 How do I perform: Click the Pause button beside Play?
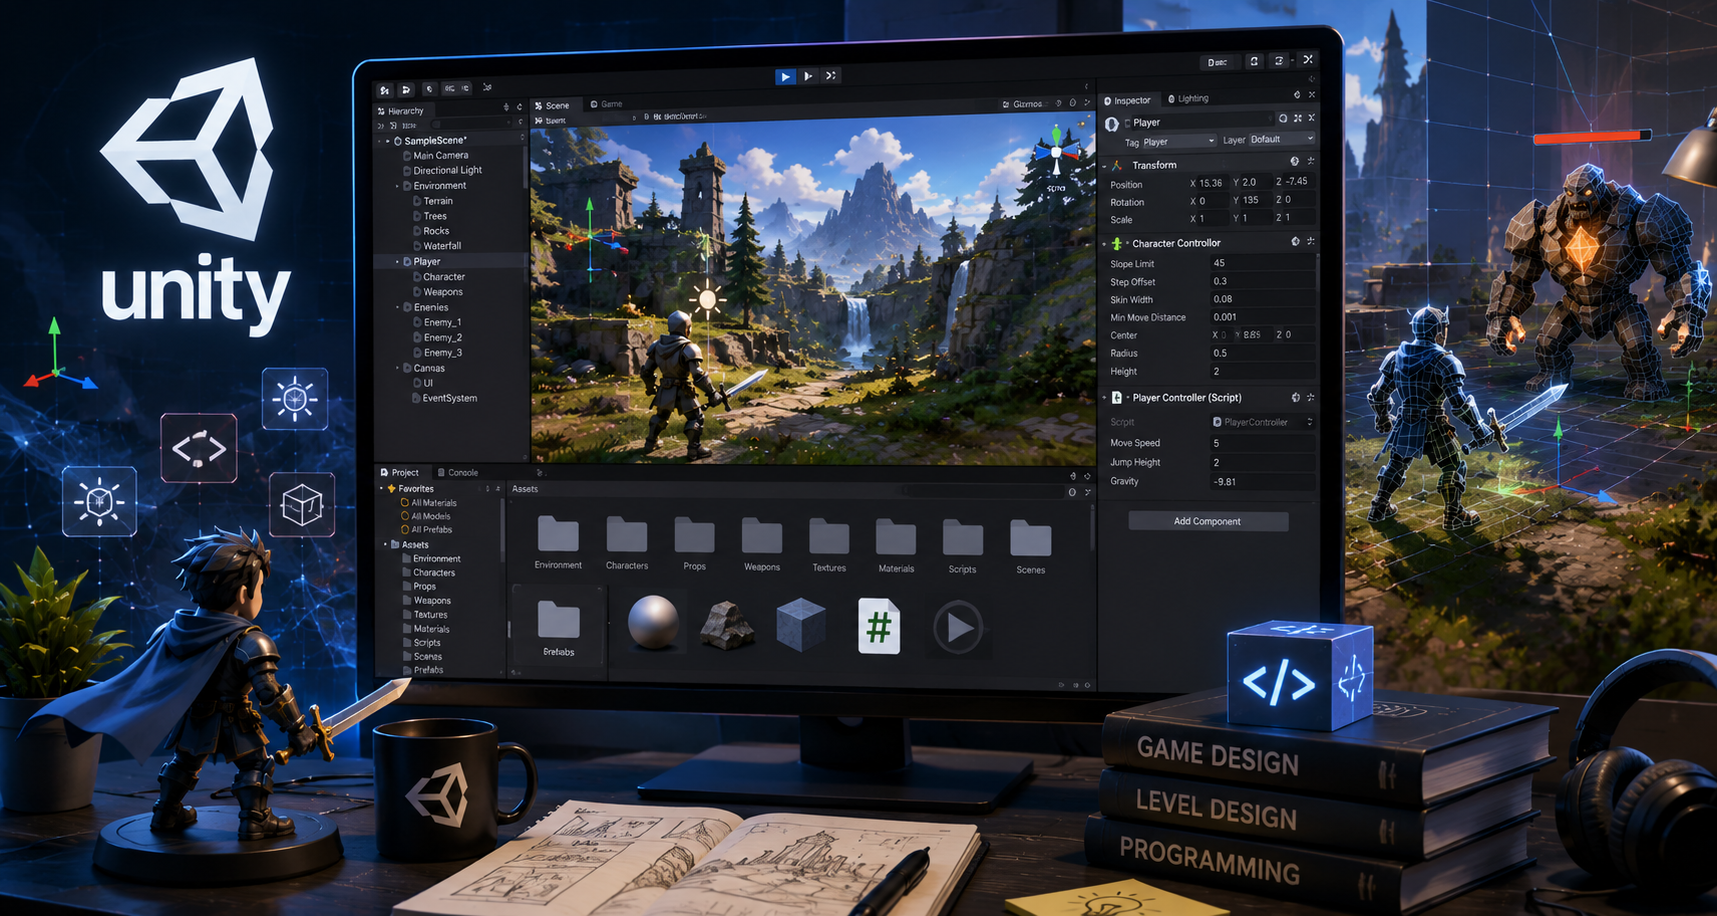pyautogui.click(x=809, y=76)
